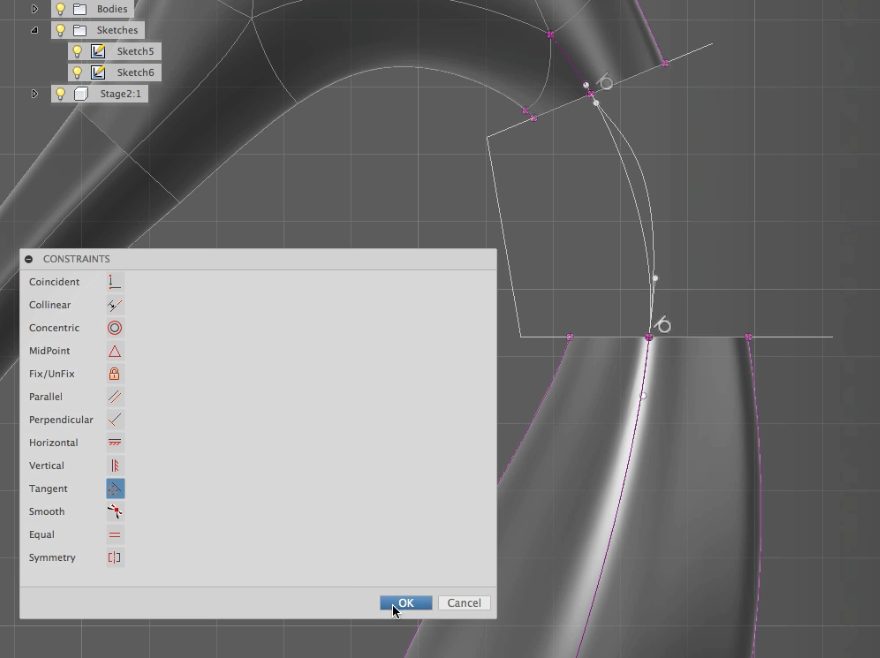Select the Coincident constraint icon
This screenshot has height=658, width=880.
pos(114,281)
